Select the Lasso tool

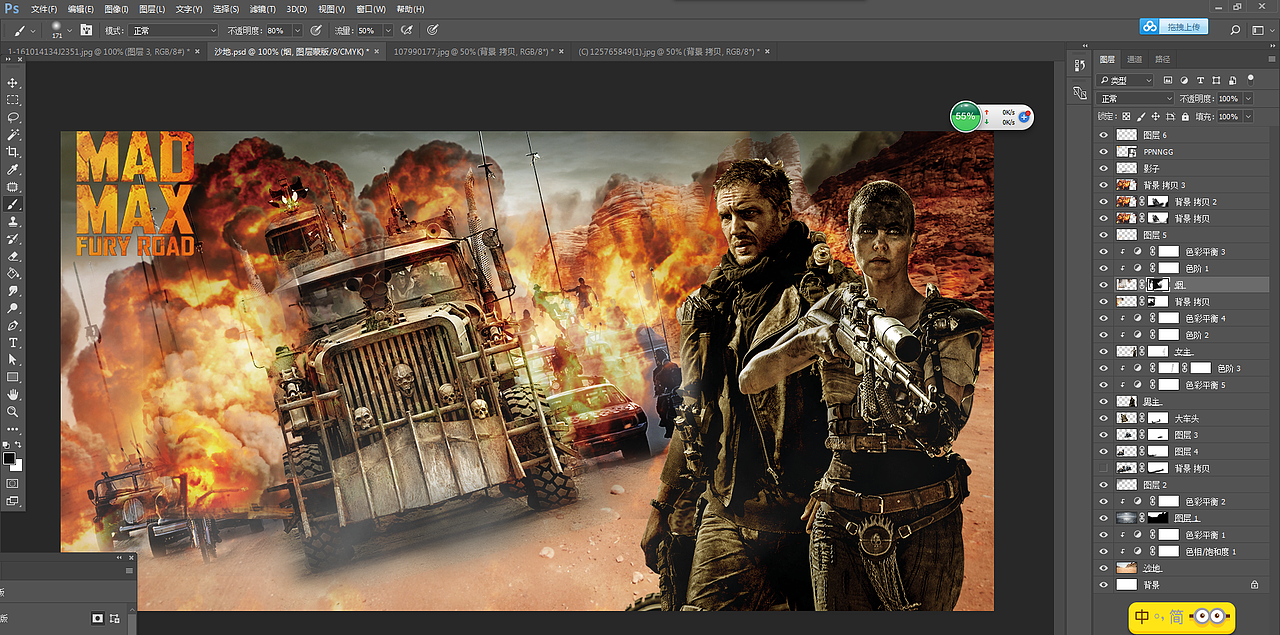click(13, 117)
